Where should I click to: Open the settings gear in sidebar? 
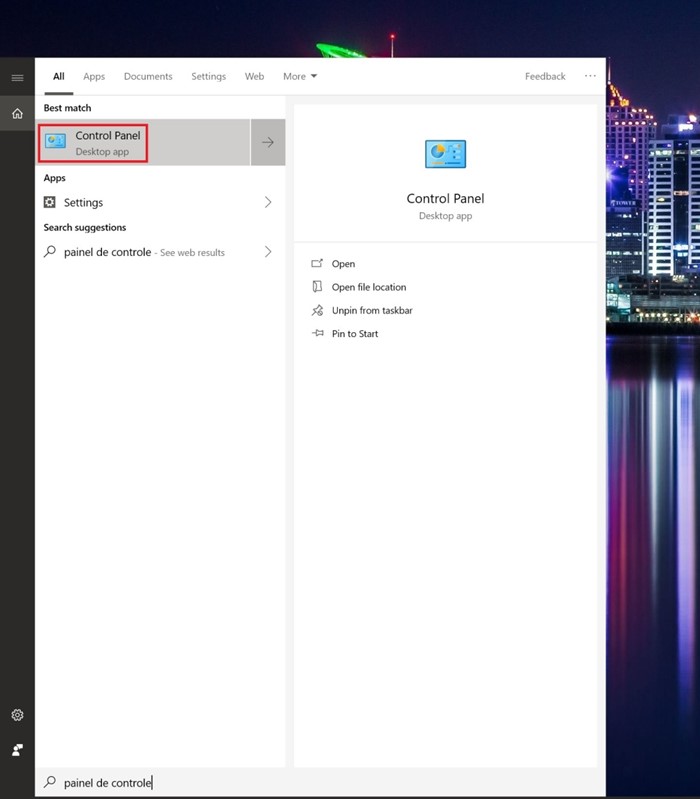tap(17, 715)
